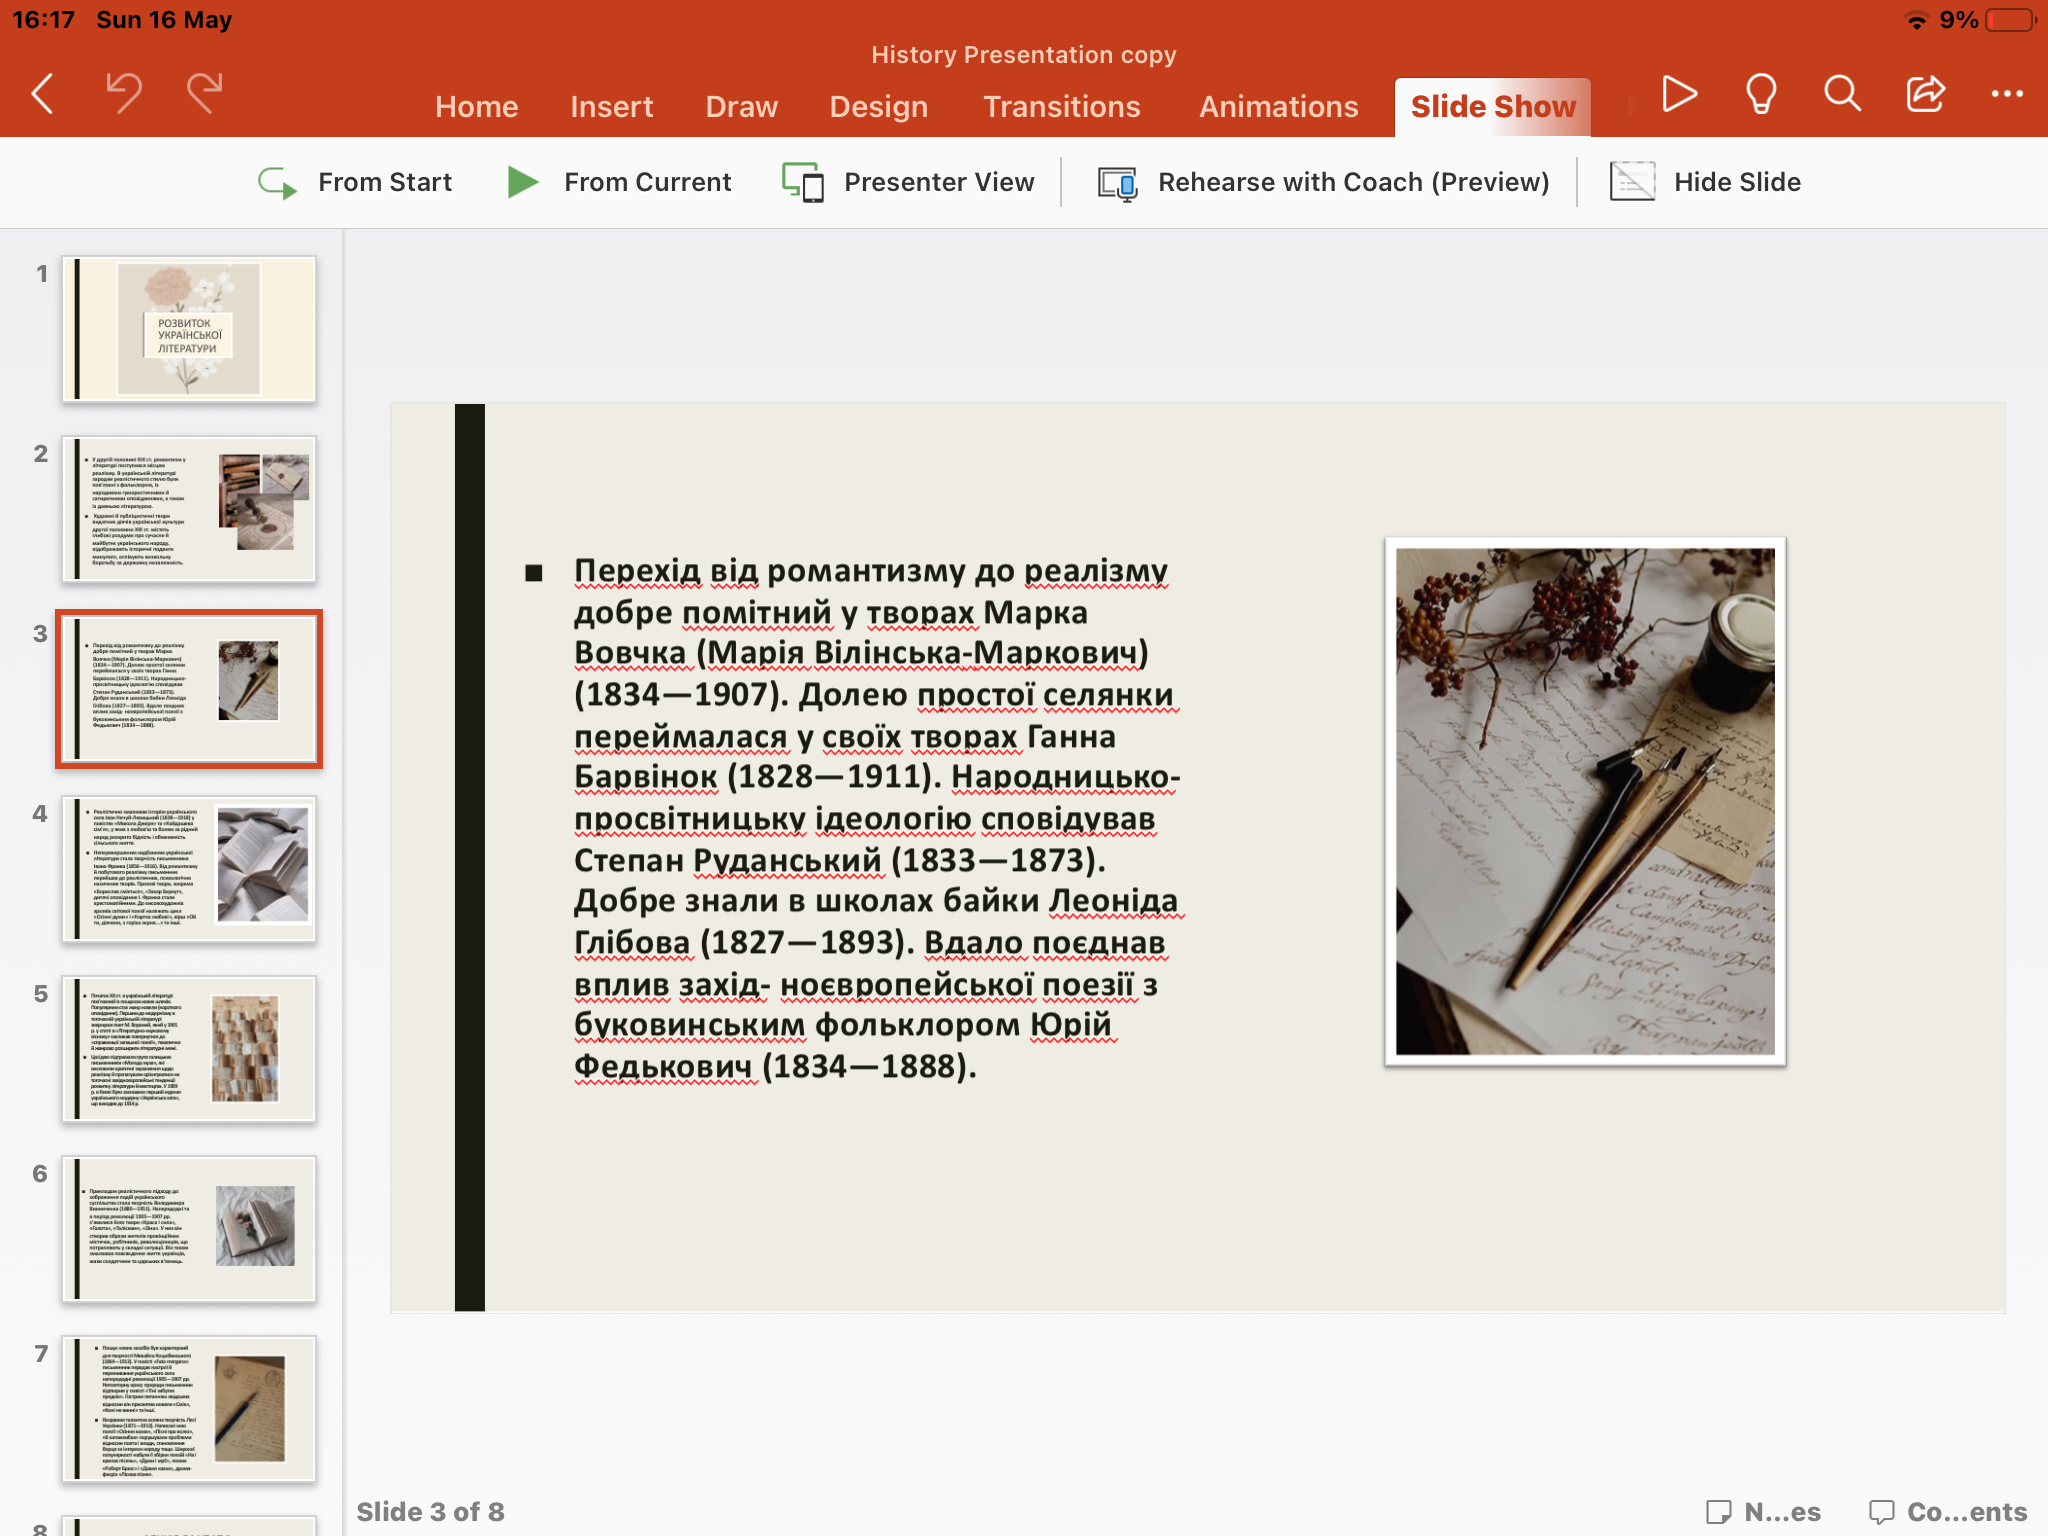The height and width of the screenshot is (1536, 2048).
Task: Select slide 5 thumbnail
Action: pyautogui.click(x=189, y=1049)
